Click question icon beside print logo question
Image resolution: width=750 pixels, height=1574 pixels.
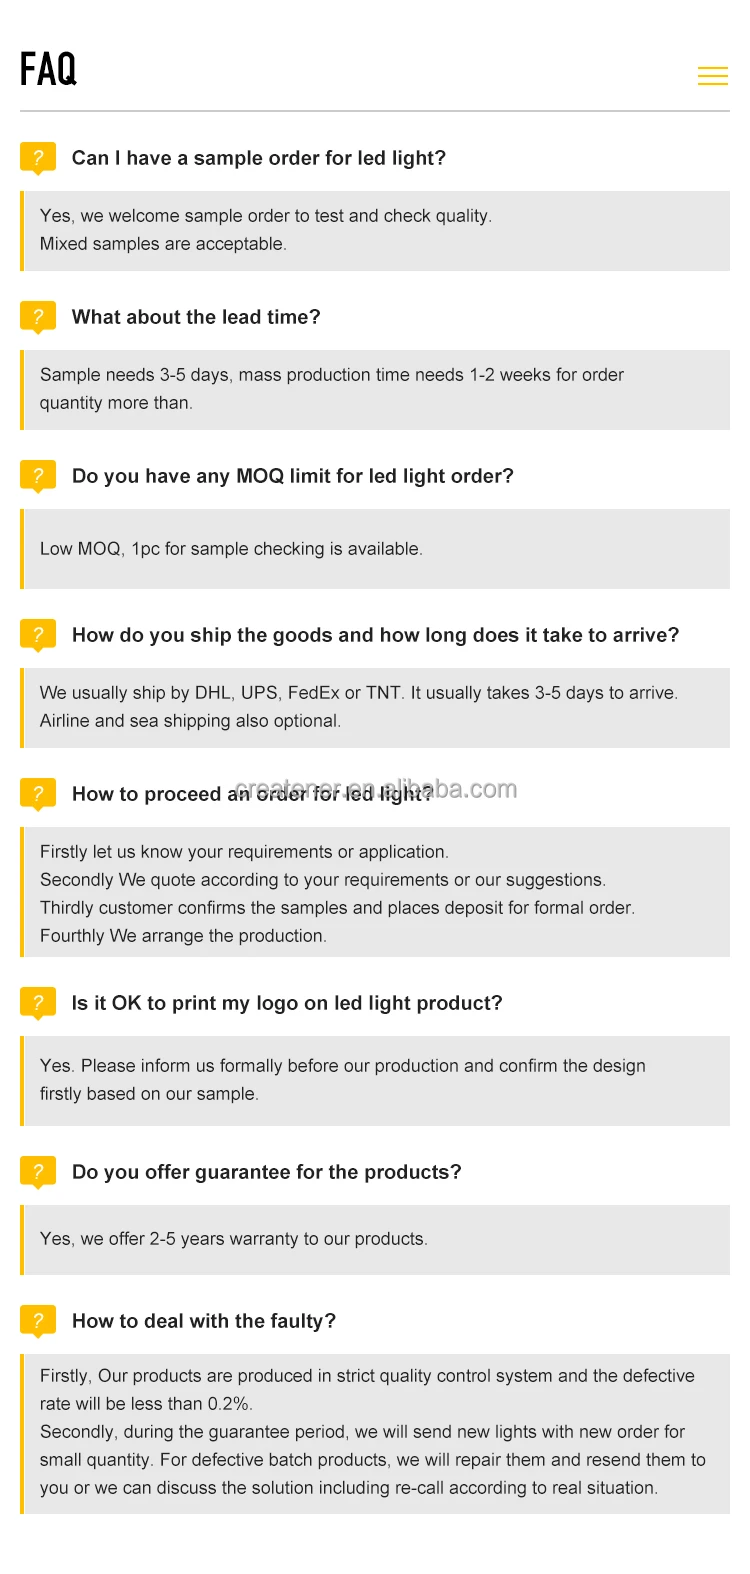point(38,1002)
